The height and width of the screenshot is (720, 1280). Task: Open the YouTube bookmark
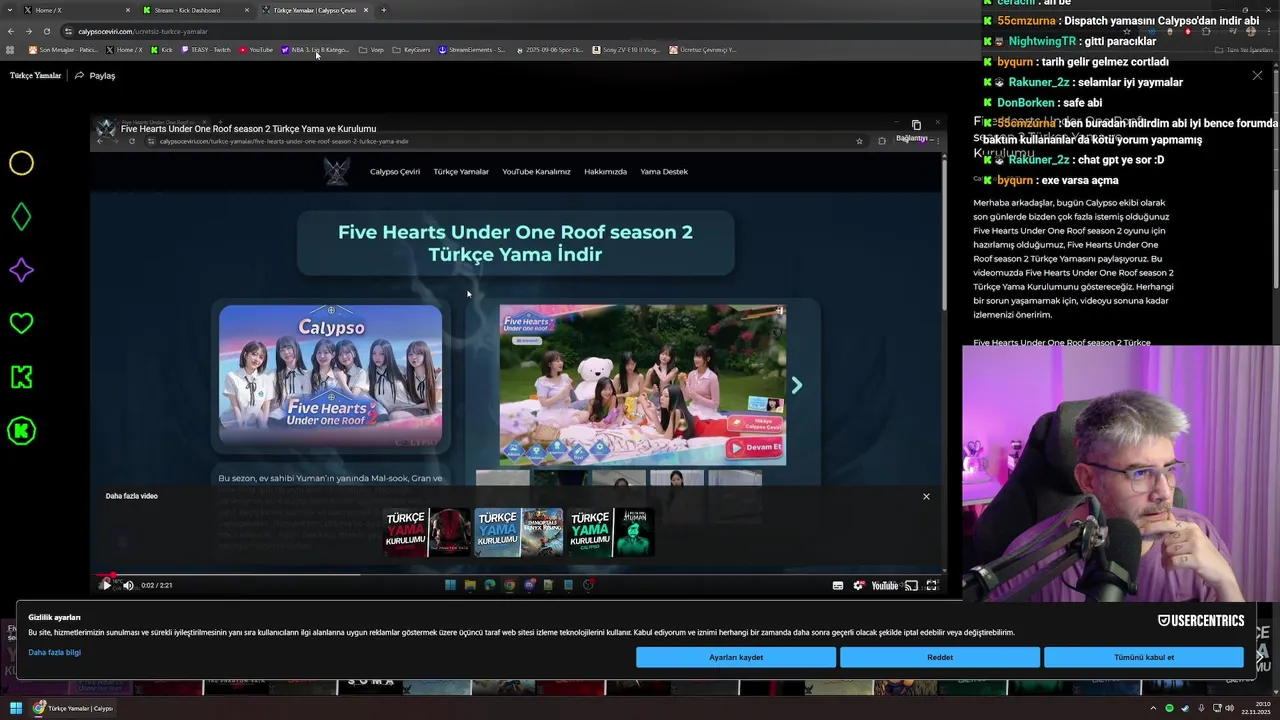pyautogui.click(x=255, y=49)
